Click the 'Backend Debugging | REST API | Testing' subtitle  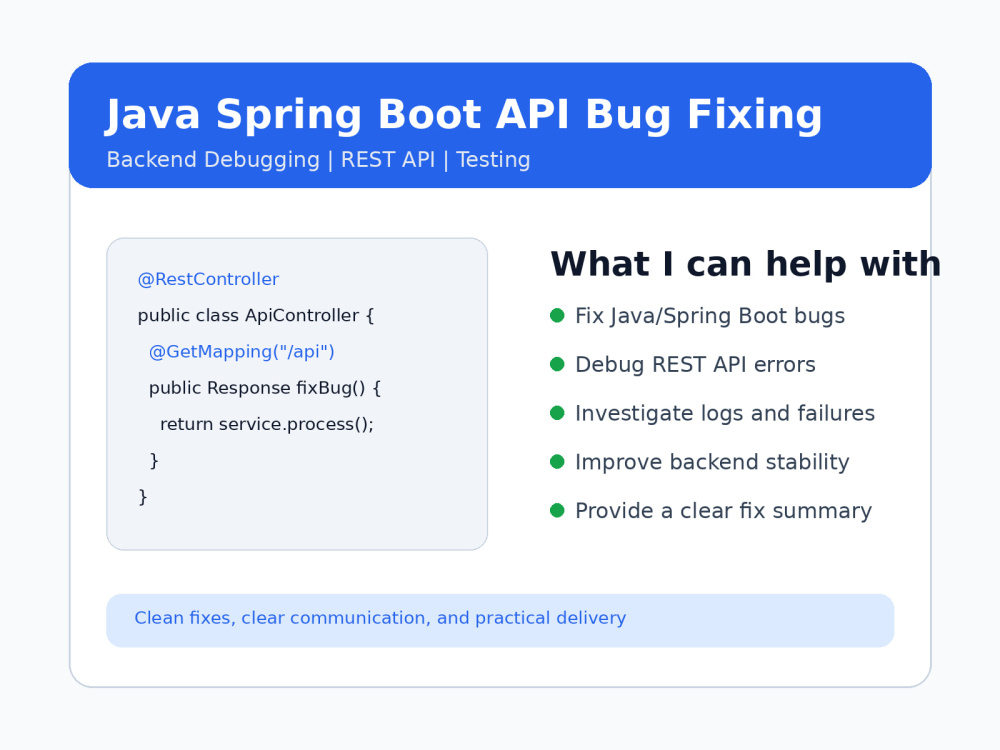coord(318,160)
